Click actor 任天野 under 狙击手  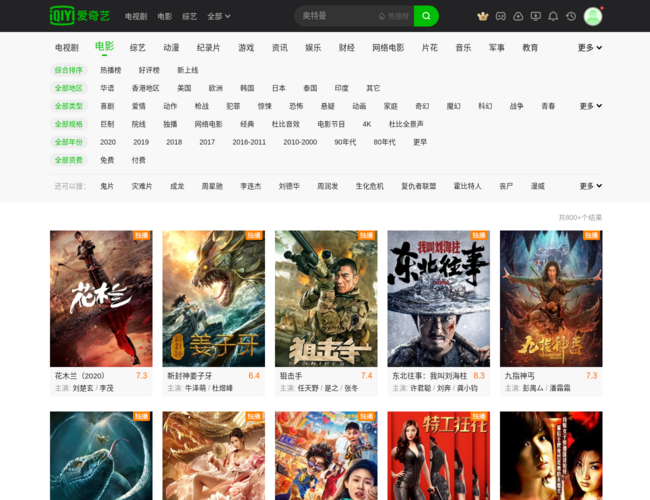click(308, 388)
